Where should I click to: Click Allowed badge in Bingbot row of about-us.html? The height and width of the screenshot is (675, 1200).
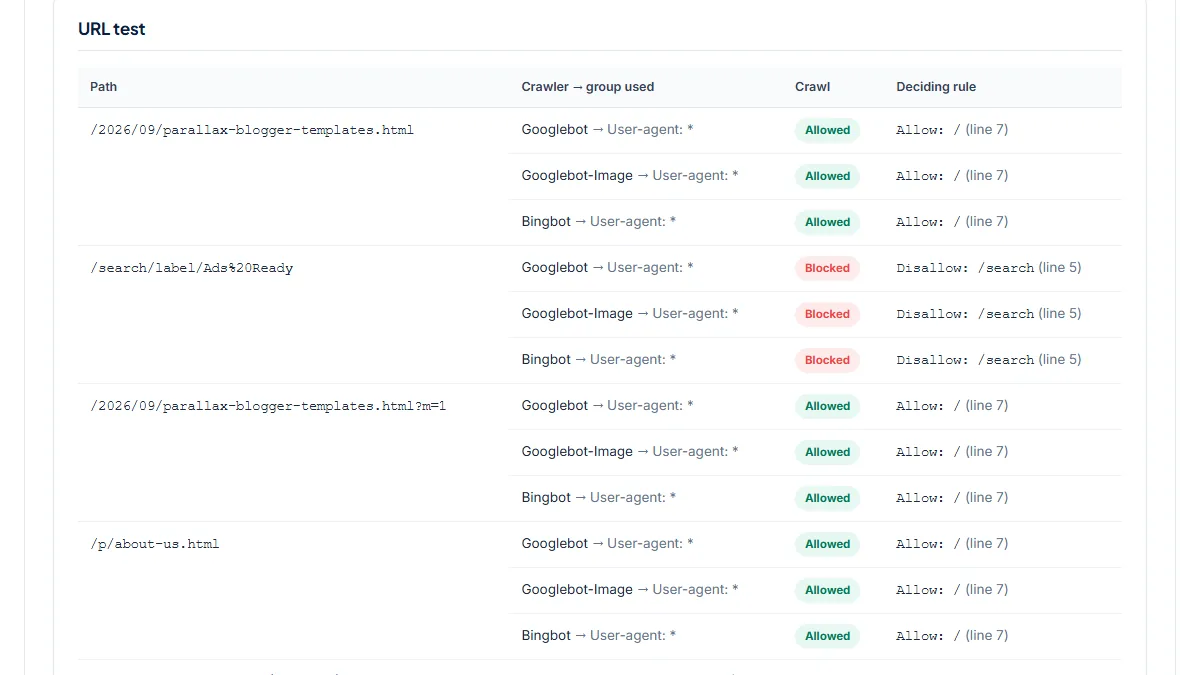coord(827,636)
